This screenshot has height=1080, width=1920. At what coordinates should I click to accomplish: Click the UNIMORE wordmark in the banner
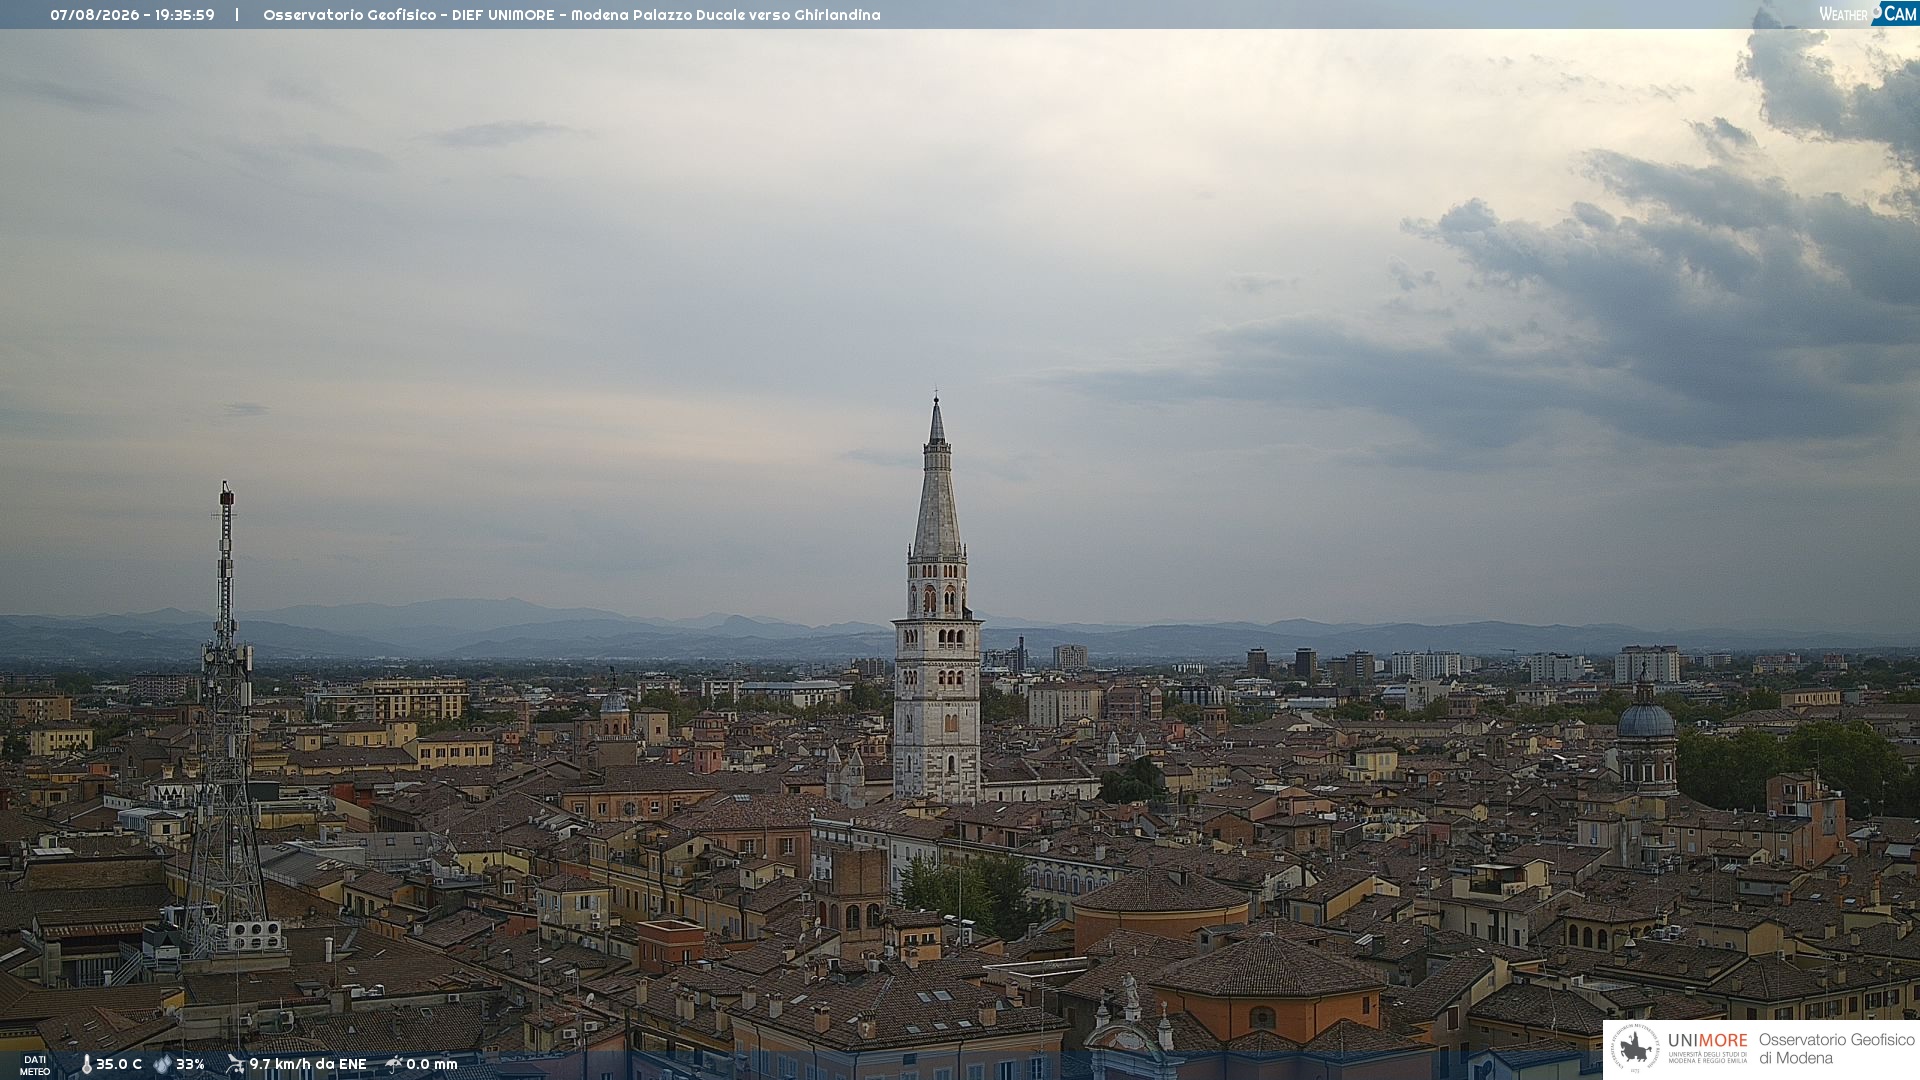pyautogui.click(x=1708, y=1041)
